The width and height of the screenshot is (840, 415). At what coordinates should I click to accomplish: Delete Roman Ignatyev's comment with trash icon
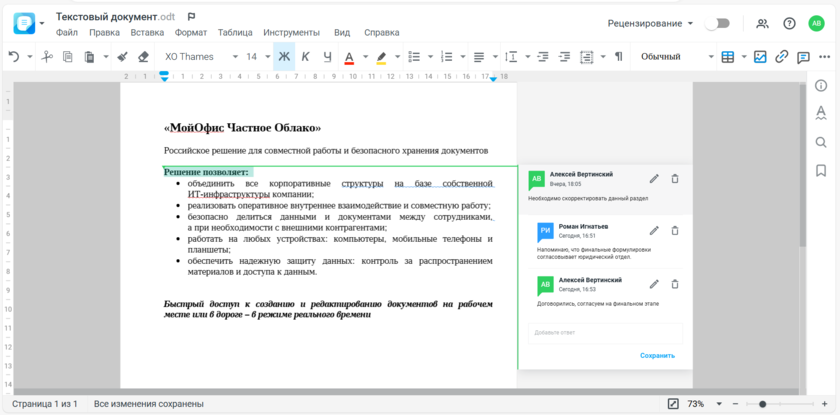(x=675, y=231)
